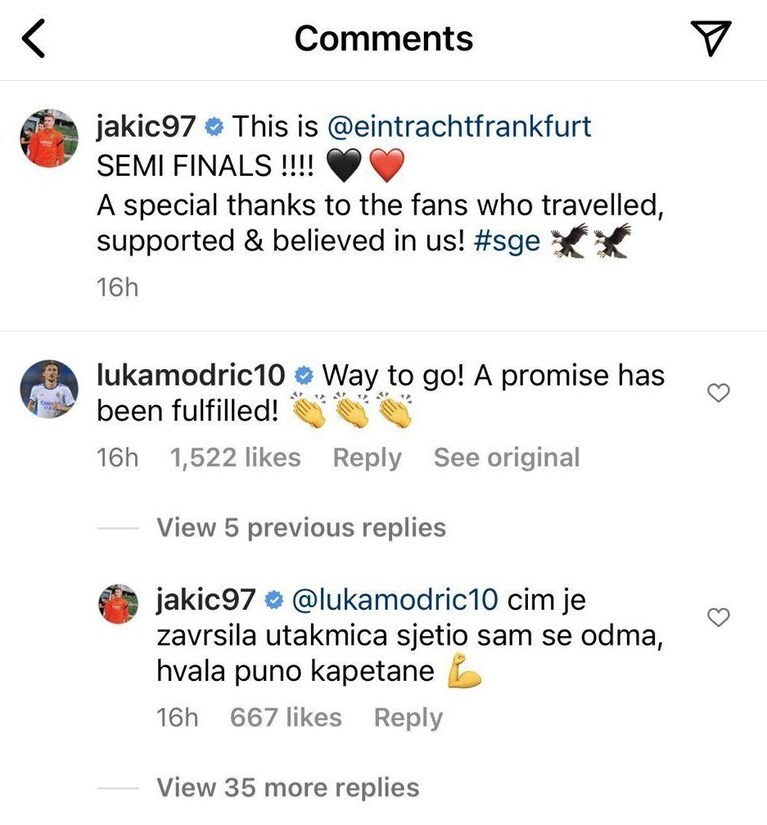Reply to jakic97's reply comment
Image resolution: width=767 pixels, height=825 pixels.
408,718
